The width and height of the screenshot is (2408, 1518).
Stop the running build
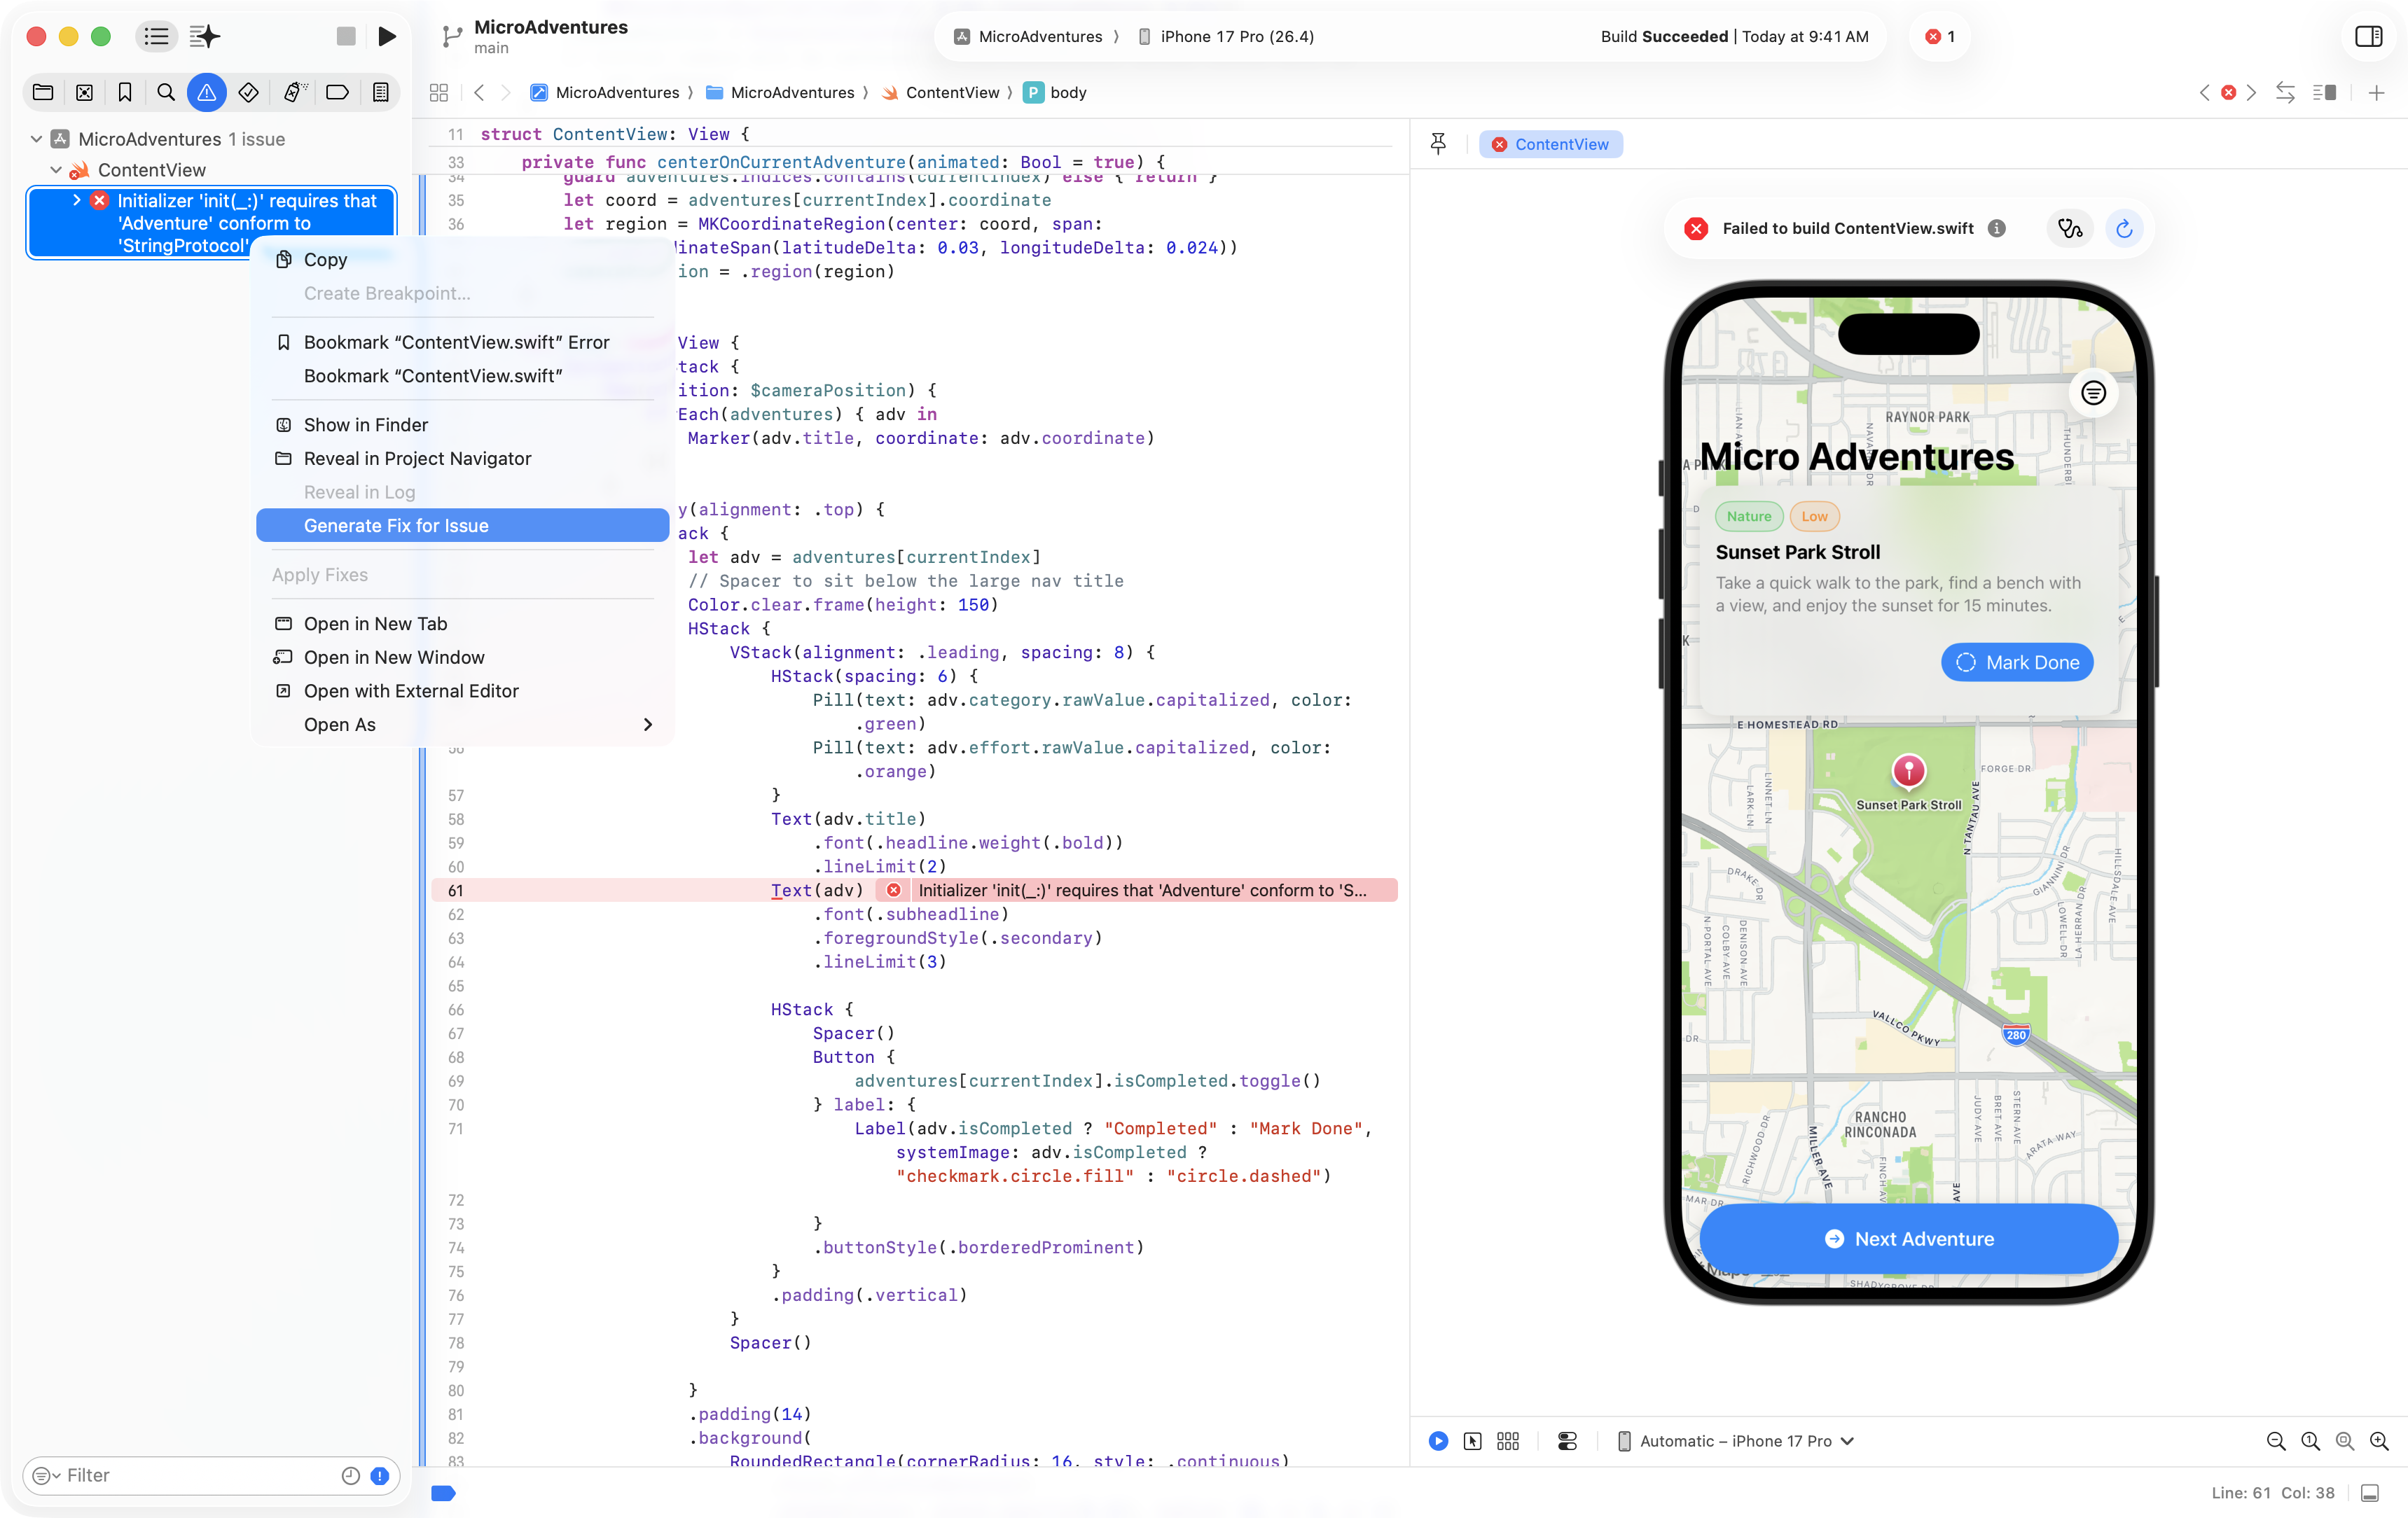[346, 37]
